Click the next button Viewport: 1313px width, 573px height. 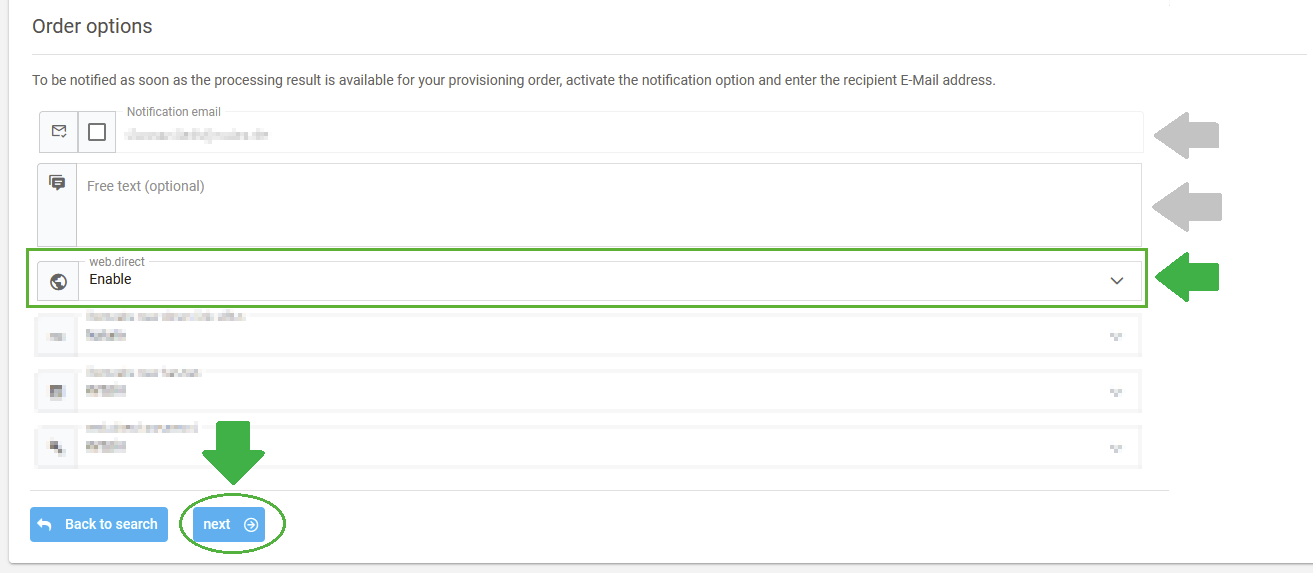(x=229, y=524)
